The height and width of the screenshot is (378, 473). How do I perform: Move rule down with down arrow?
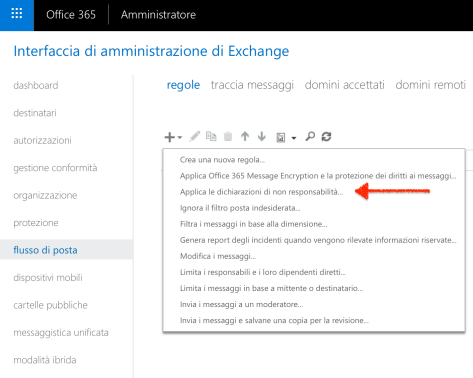[262, 136]
